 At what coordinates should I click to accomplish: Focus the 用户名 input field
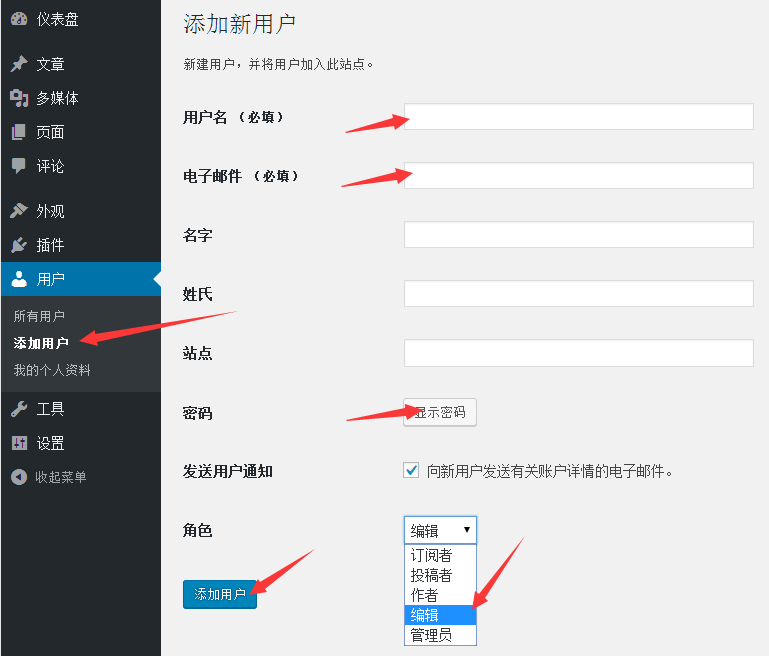pos(579,117)
